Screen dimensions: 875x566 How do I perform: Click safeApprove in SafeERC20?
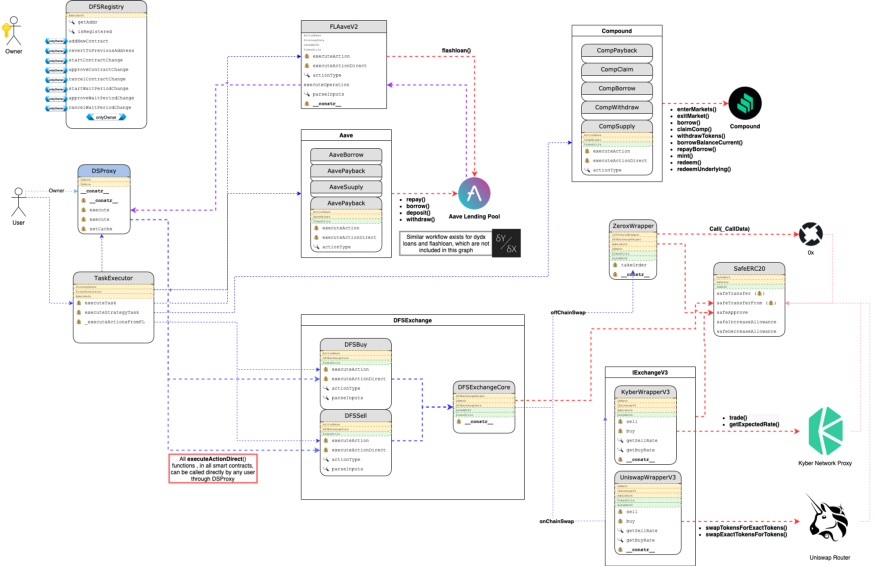coord(732,313)
